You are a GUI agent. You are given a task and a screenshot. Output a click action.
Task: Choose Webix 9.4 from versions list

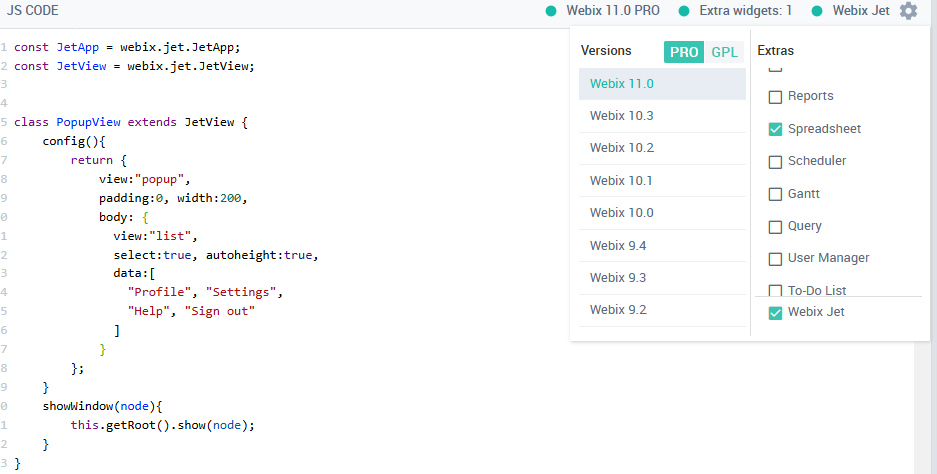click(662, 246)
